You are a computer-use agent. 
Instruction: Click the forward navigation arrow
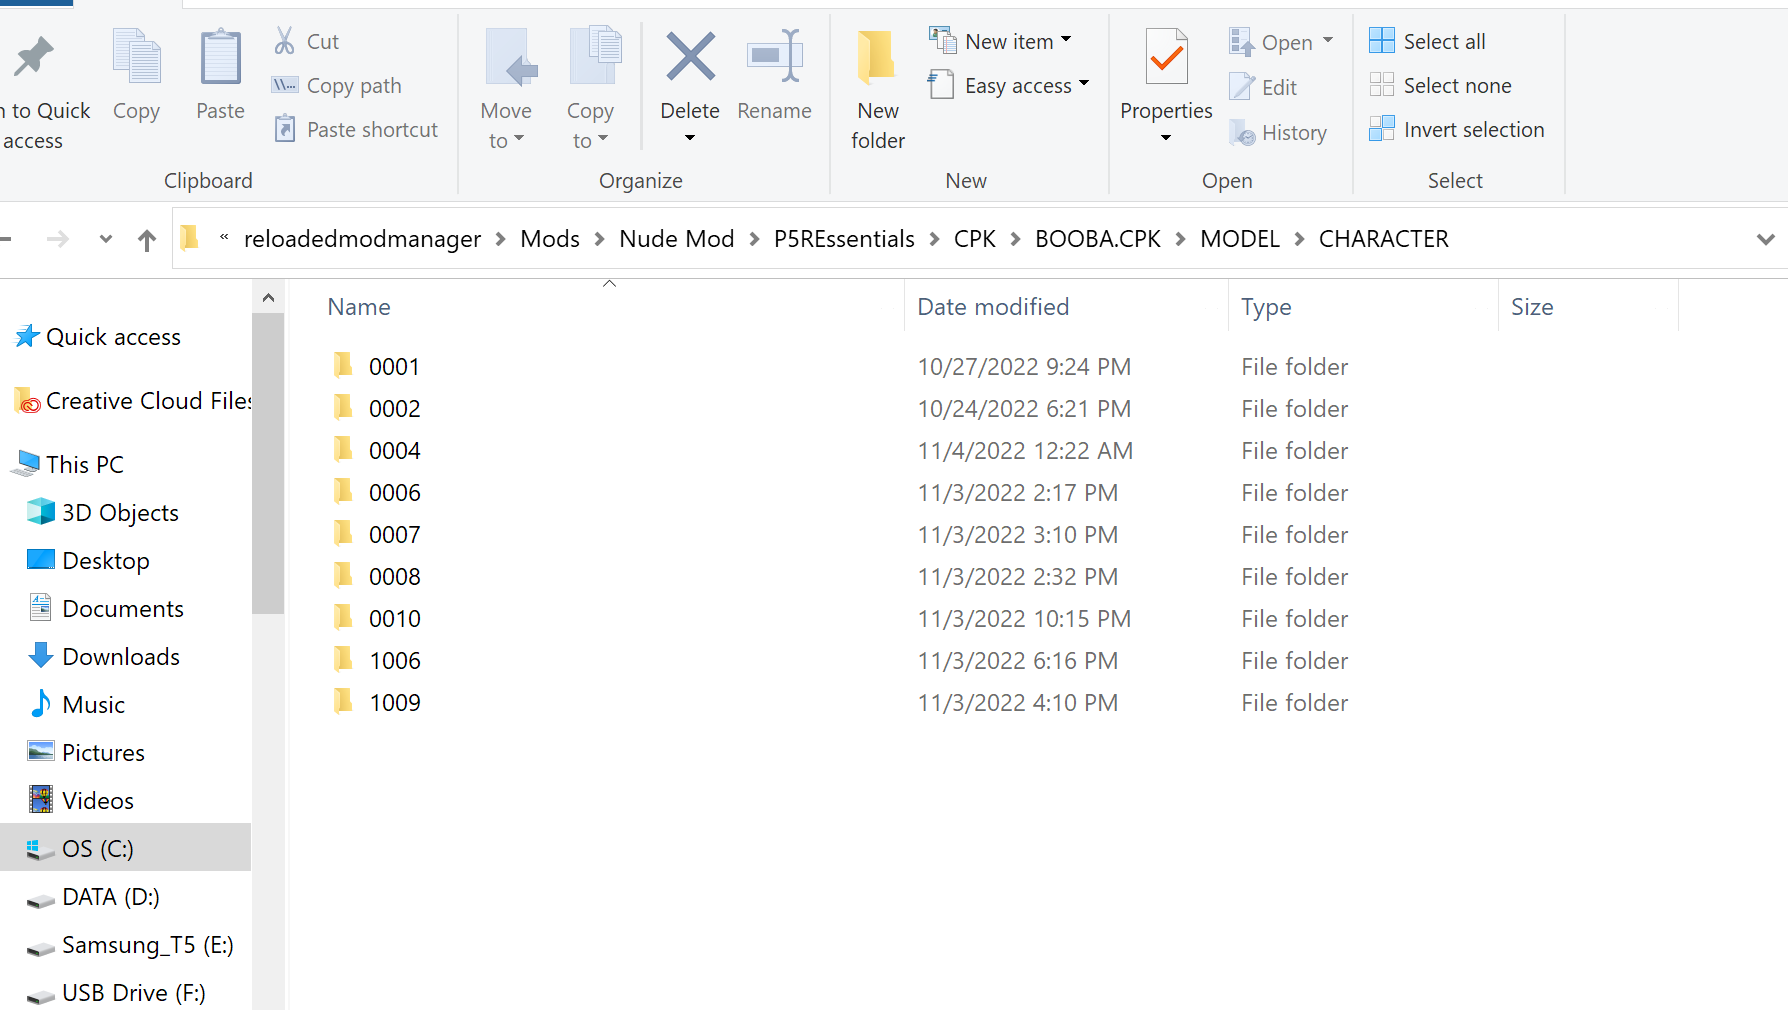pyautogui.click(x=58, y=239)
